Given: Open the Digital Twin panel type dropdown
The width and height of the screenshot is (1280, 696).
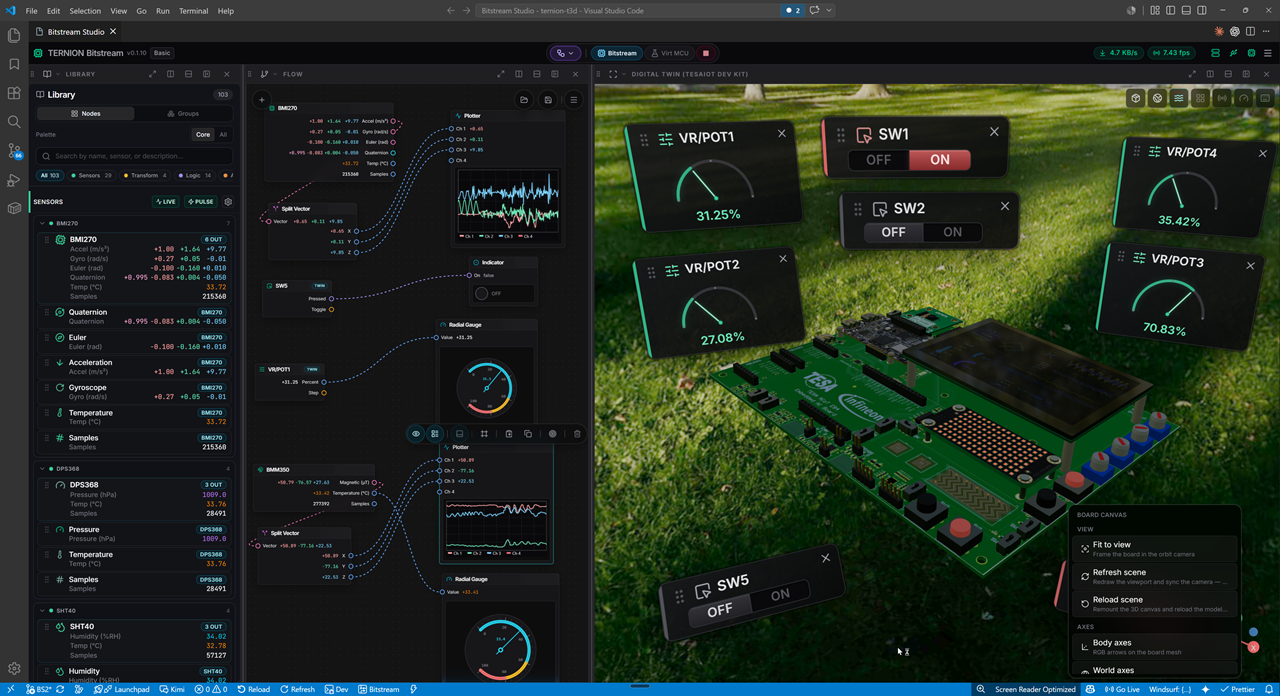Looking at the screenshot, I should (615, 74).
